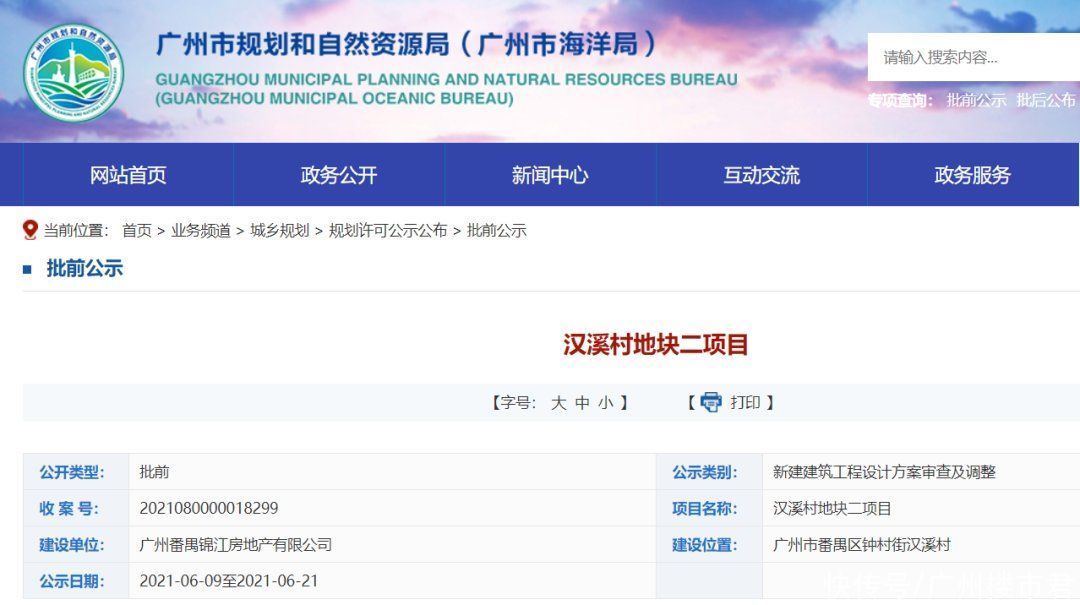Select 小 for small font size
This screenshot has height=605, width=1080.
pos(604,403)
